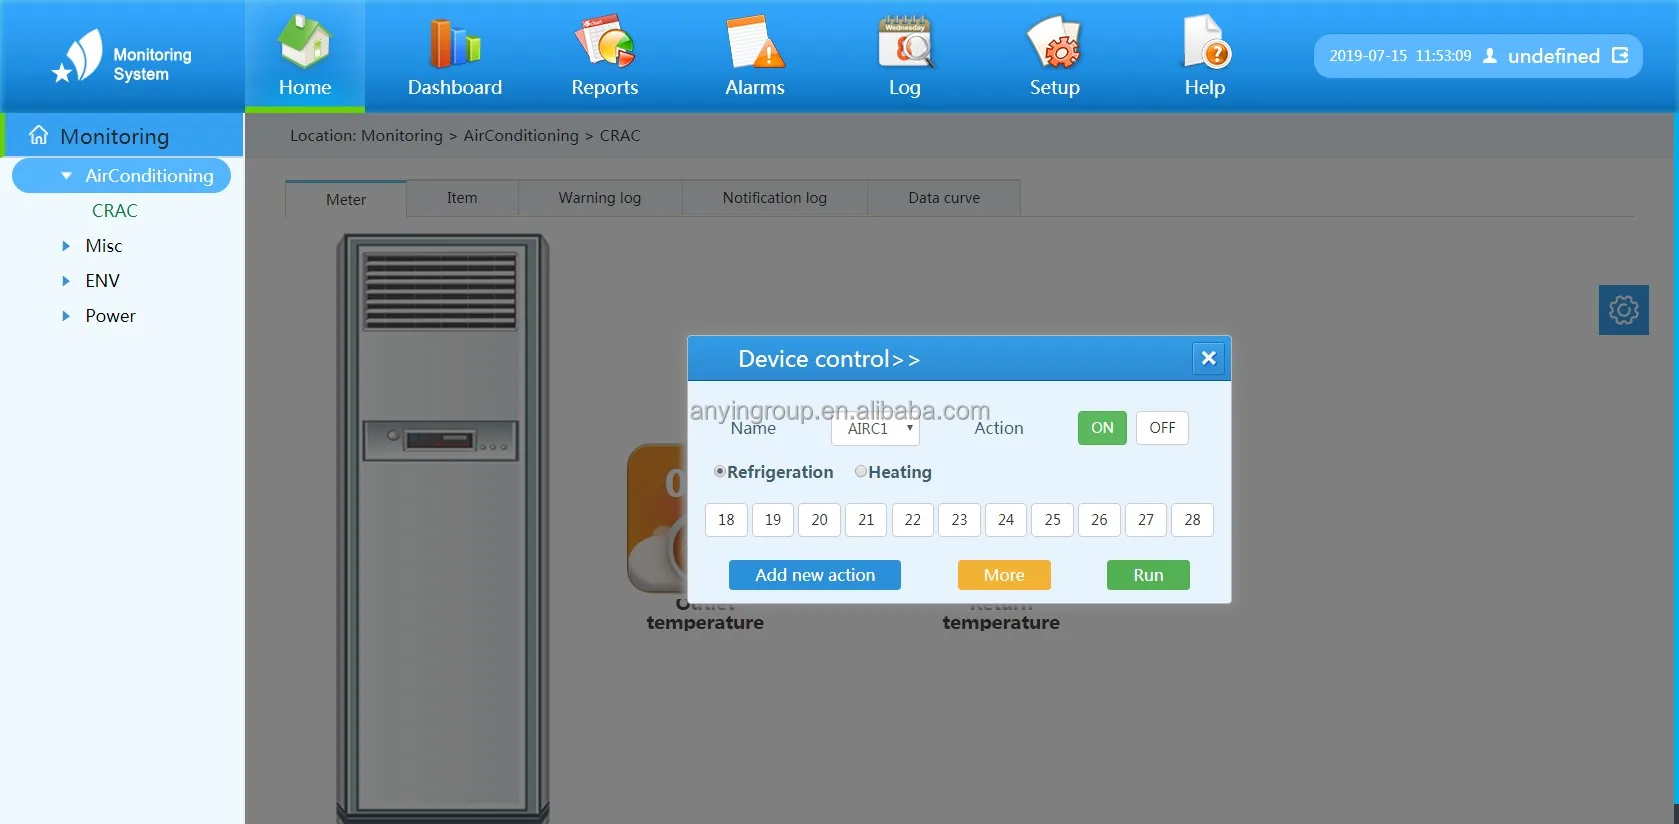Switch to the Data curve tab
This screenshot has height=824, width=1679.
943,198
